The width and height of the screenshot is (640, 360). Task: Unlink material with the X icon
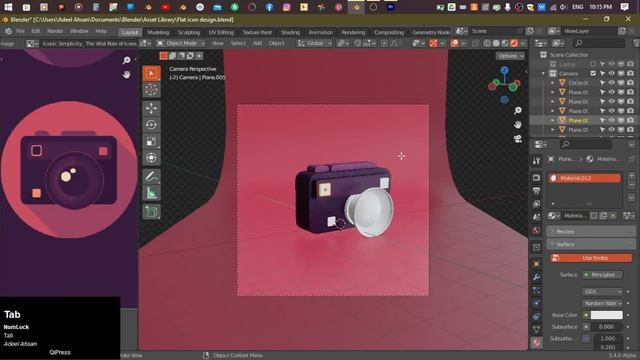pos(612,216)
